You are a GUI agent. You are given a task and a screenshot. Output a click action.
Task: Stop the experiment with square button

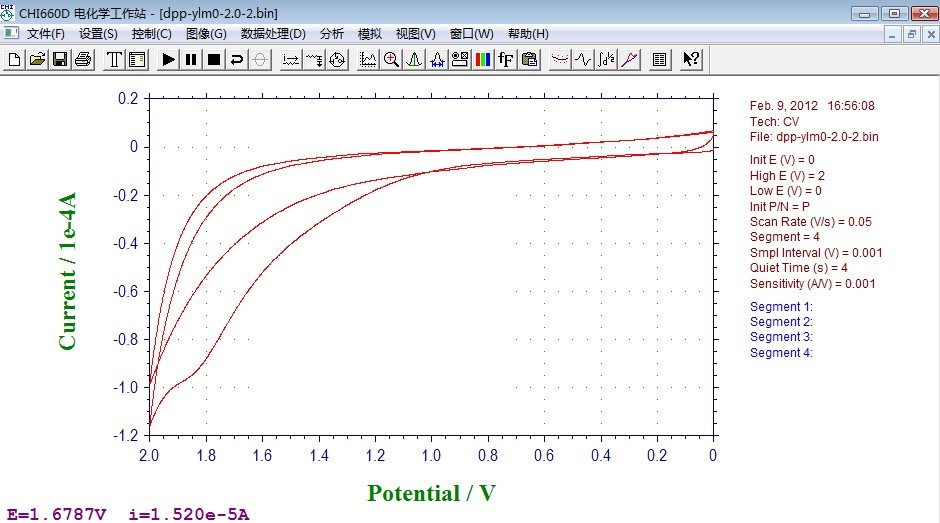click(x=213, y=59)
